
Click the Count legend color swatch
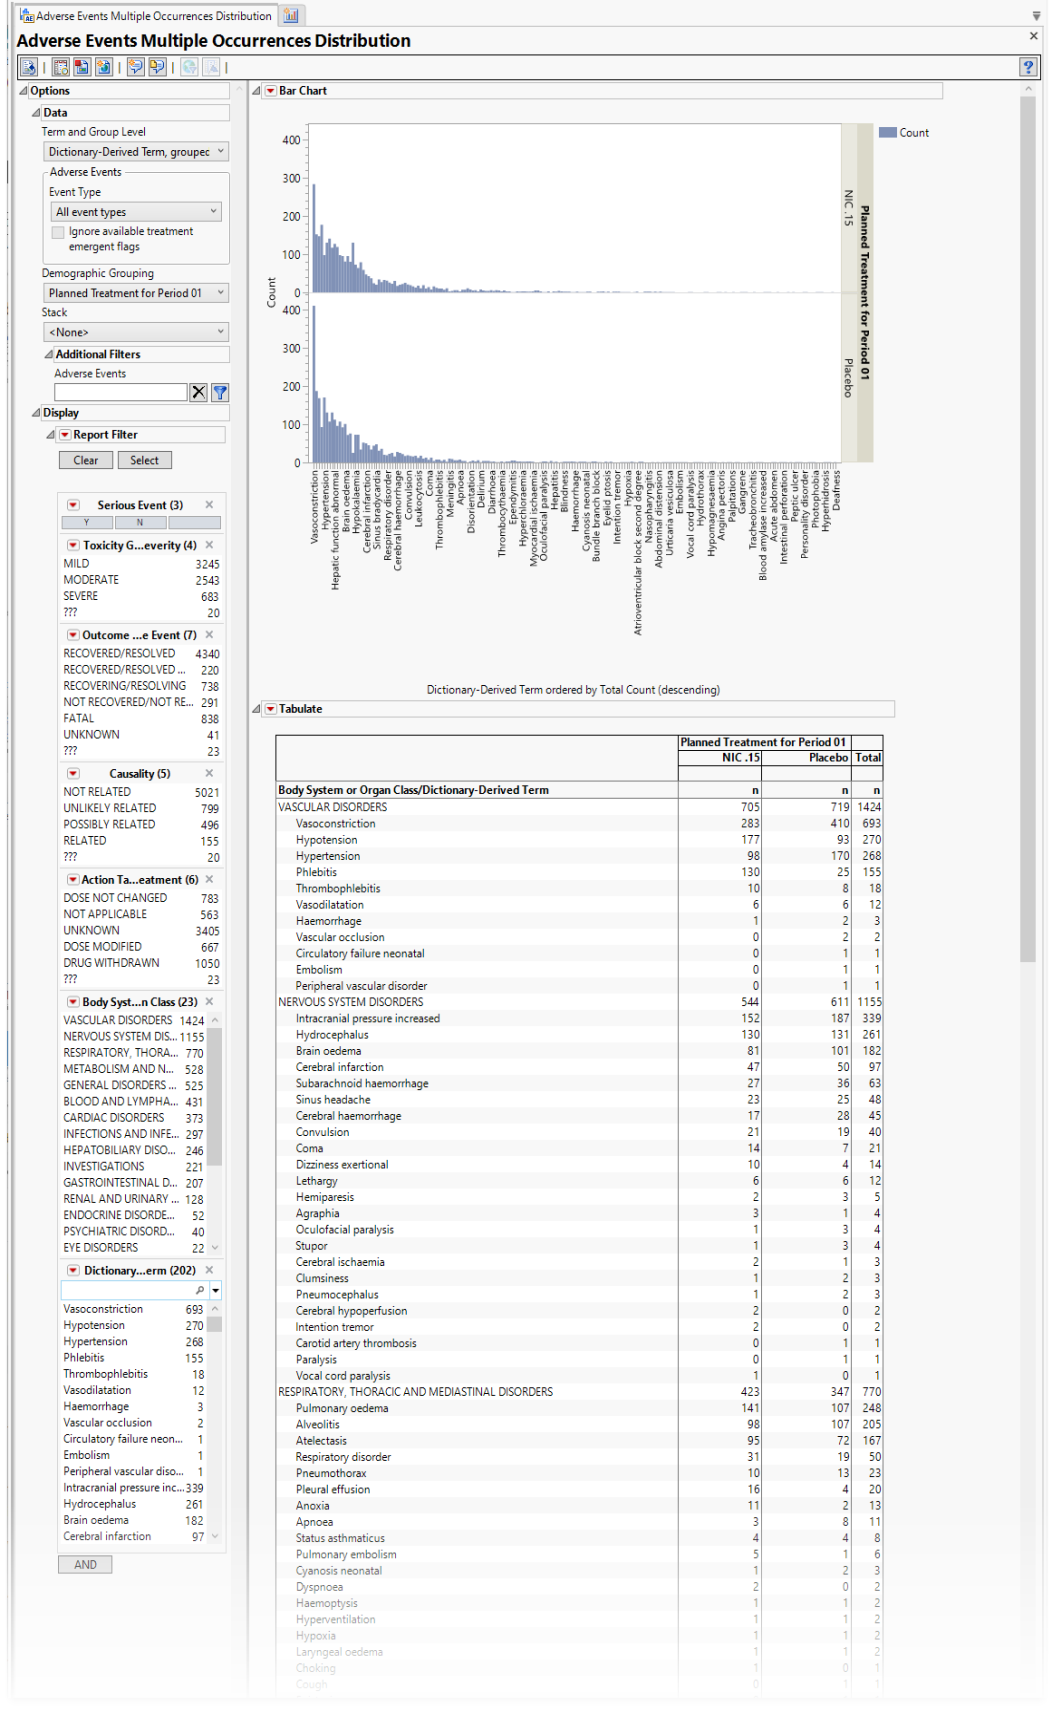(x=887, y=133)
